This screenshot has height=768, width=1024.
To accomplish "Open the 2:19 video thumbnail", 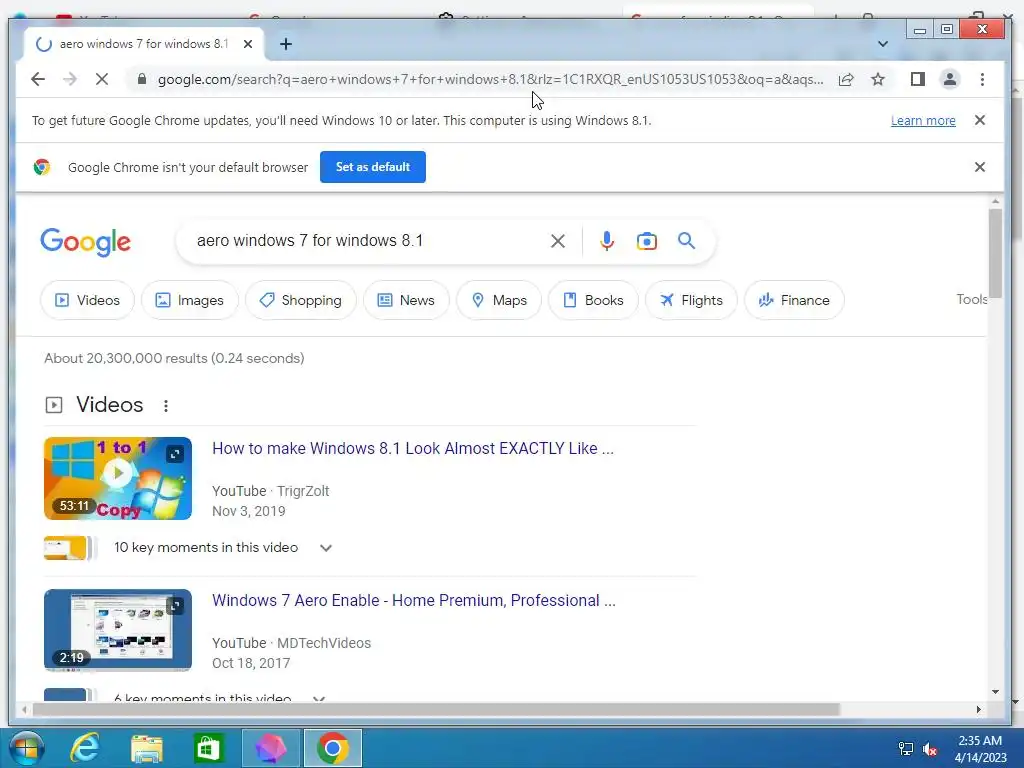I will point(118,630).
